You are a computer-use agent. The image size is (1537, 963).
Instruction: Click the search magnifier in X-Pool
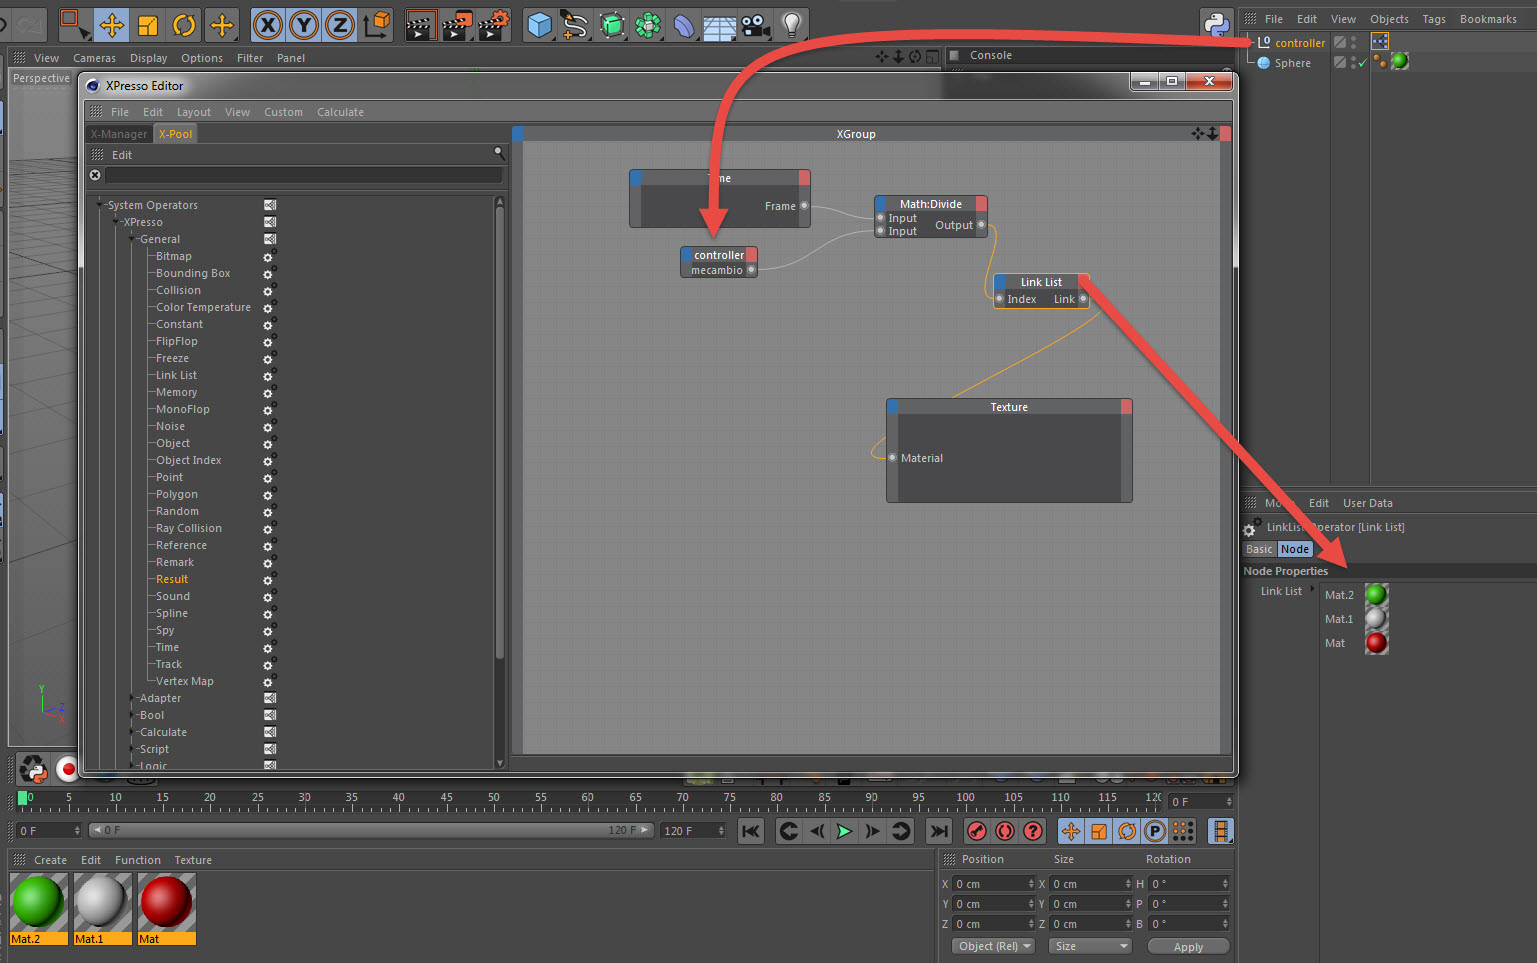(x=499, y=153)
